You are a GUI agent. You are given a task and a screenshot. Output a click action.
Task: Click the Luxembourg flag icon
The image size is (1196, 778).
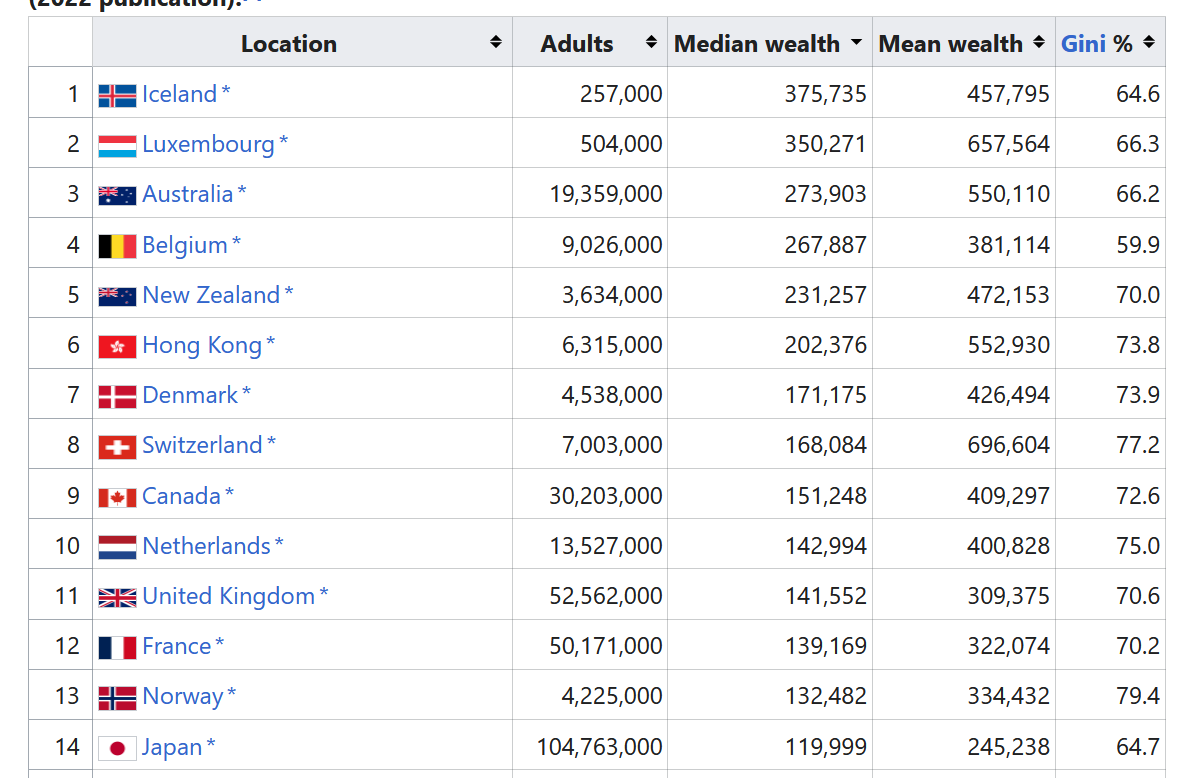117,146
